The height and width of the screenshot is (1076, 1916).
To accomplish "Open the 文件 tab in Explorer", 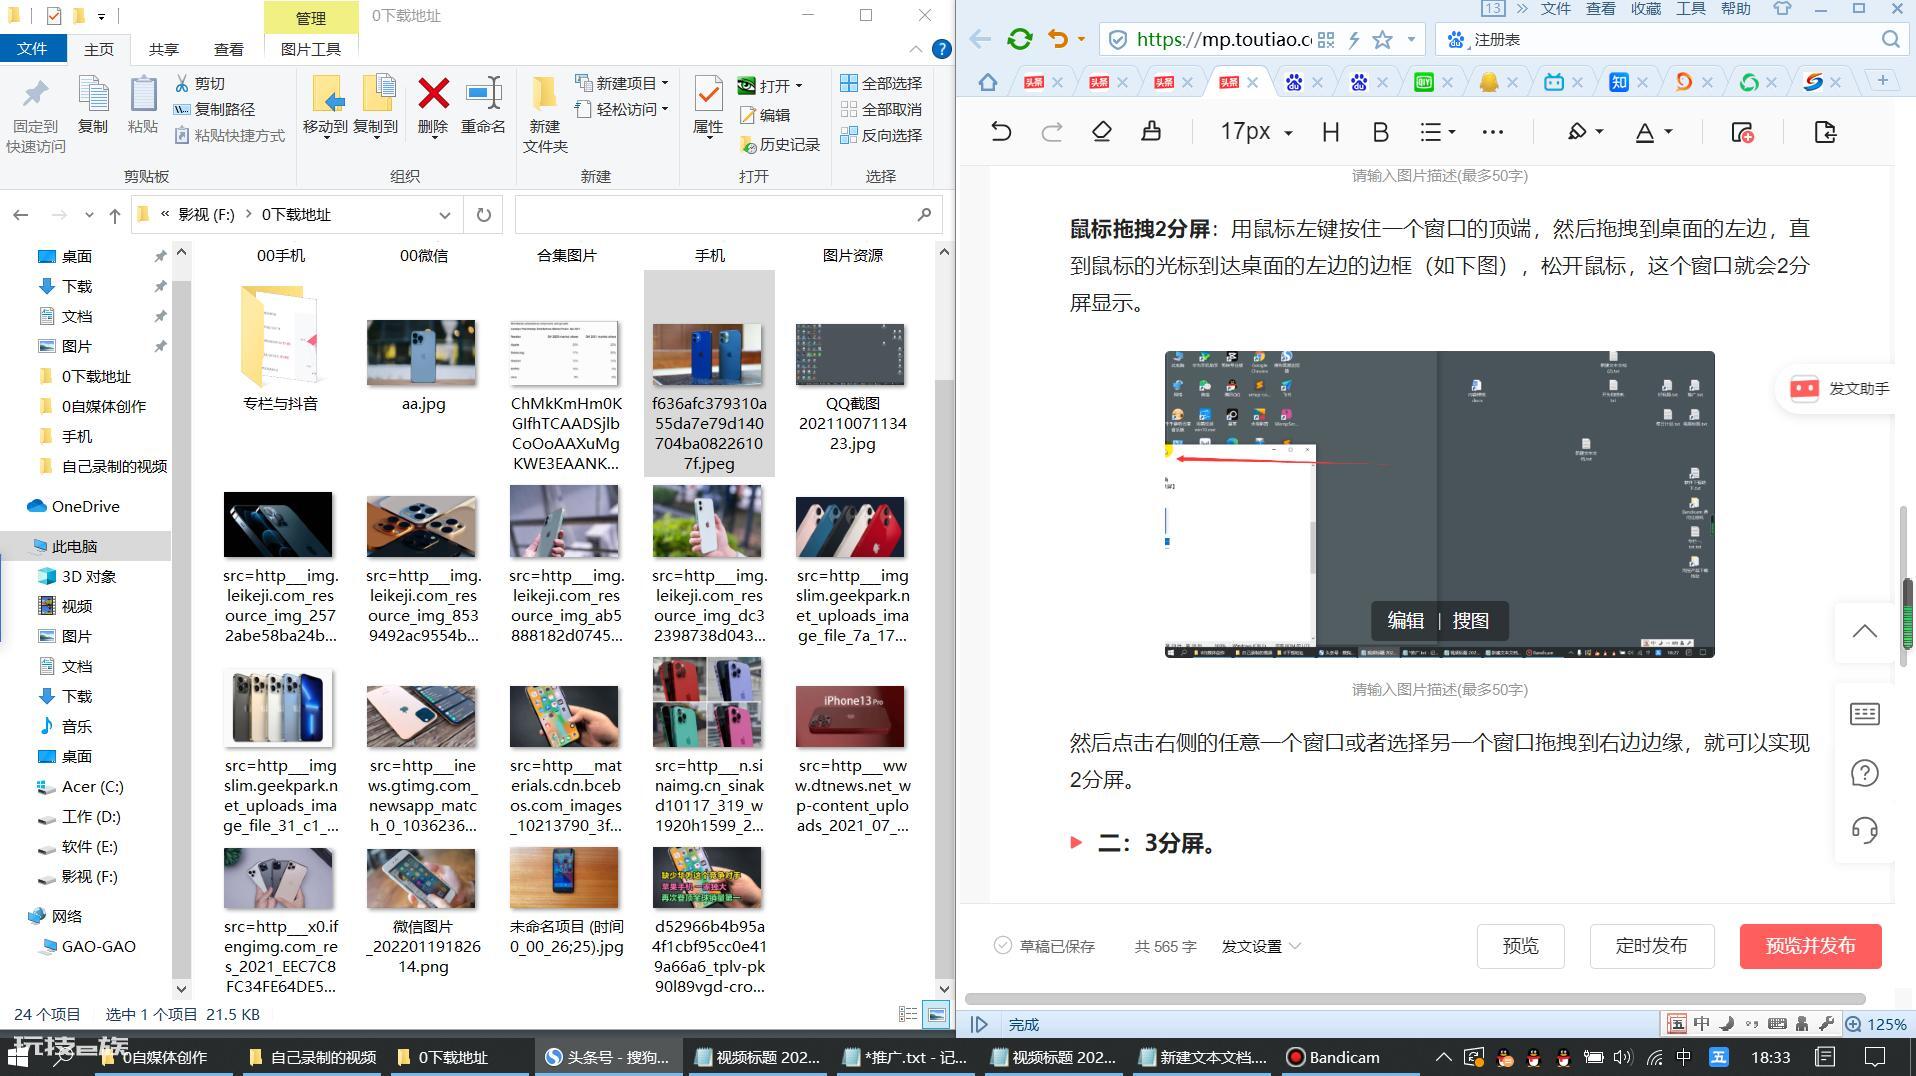I will [32, 49].
